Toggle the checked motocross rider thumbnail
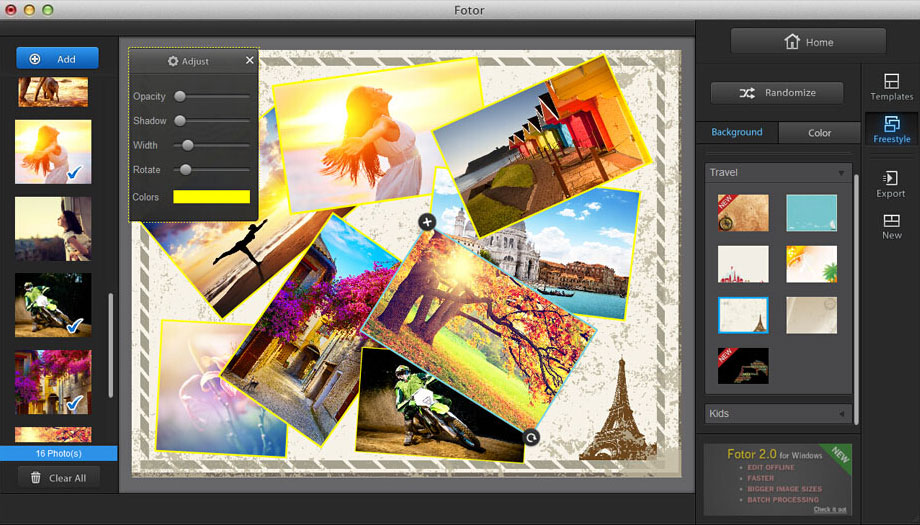Image resolution: width=920 pixels, height=525 pixels. pos(53,305)
